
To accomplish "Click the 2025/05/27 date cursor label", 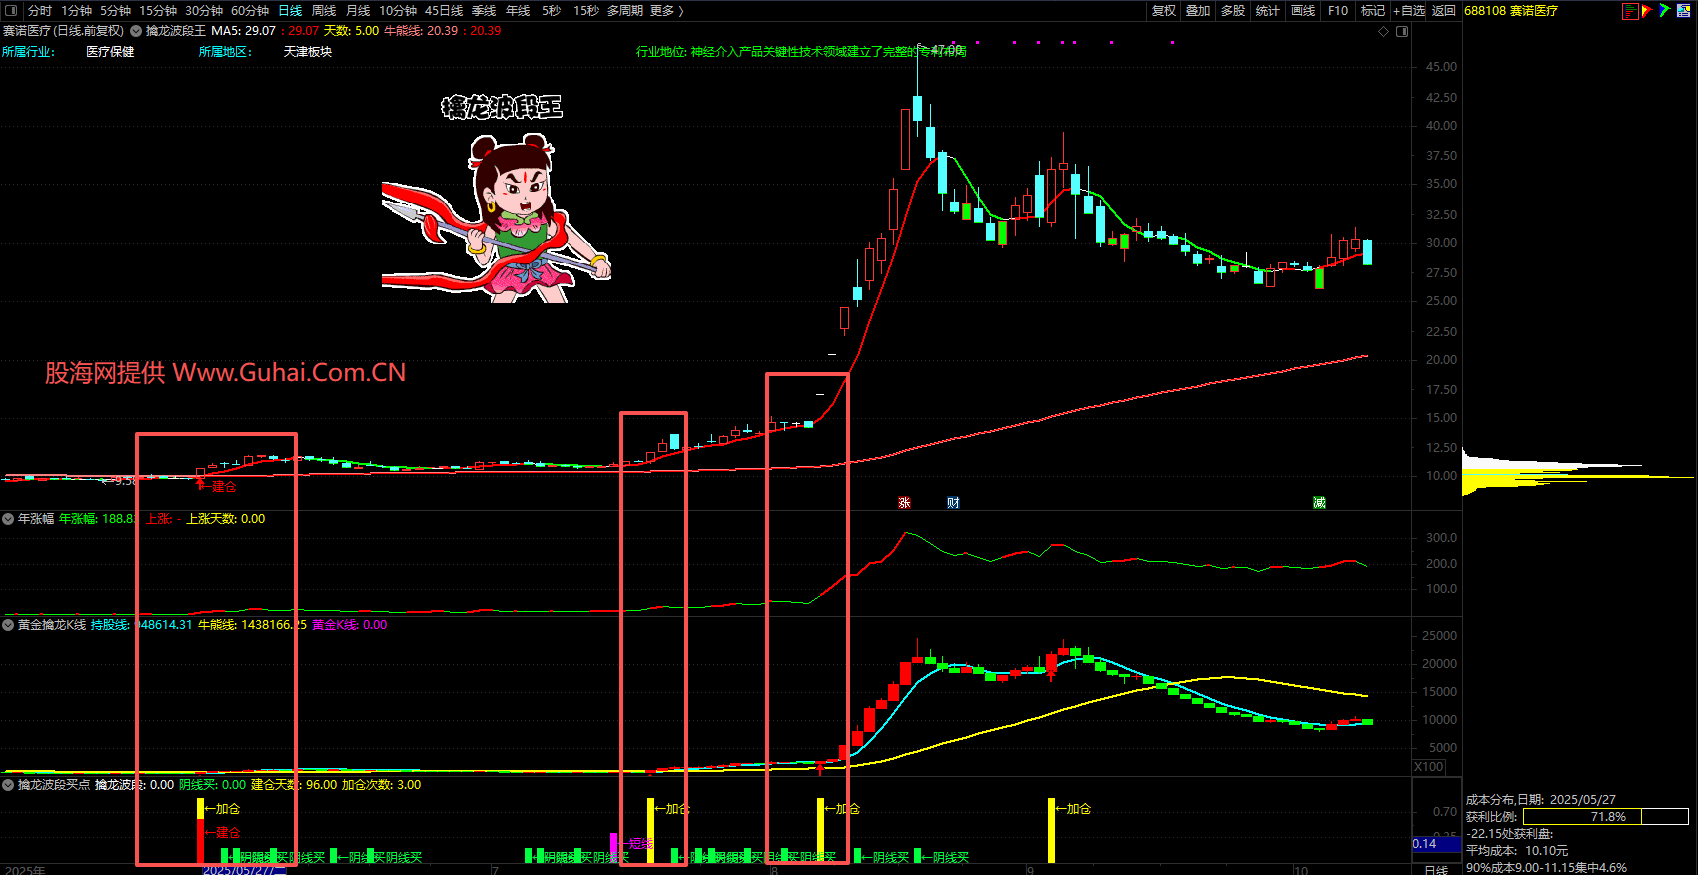I will click(244, 870).
